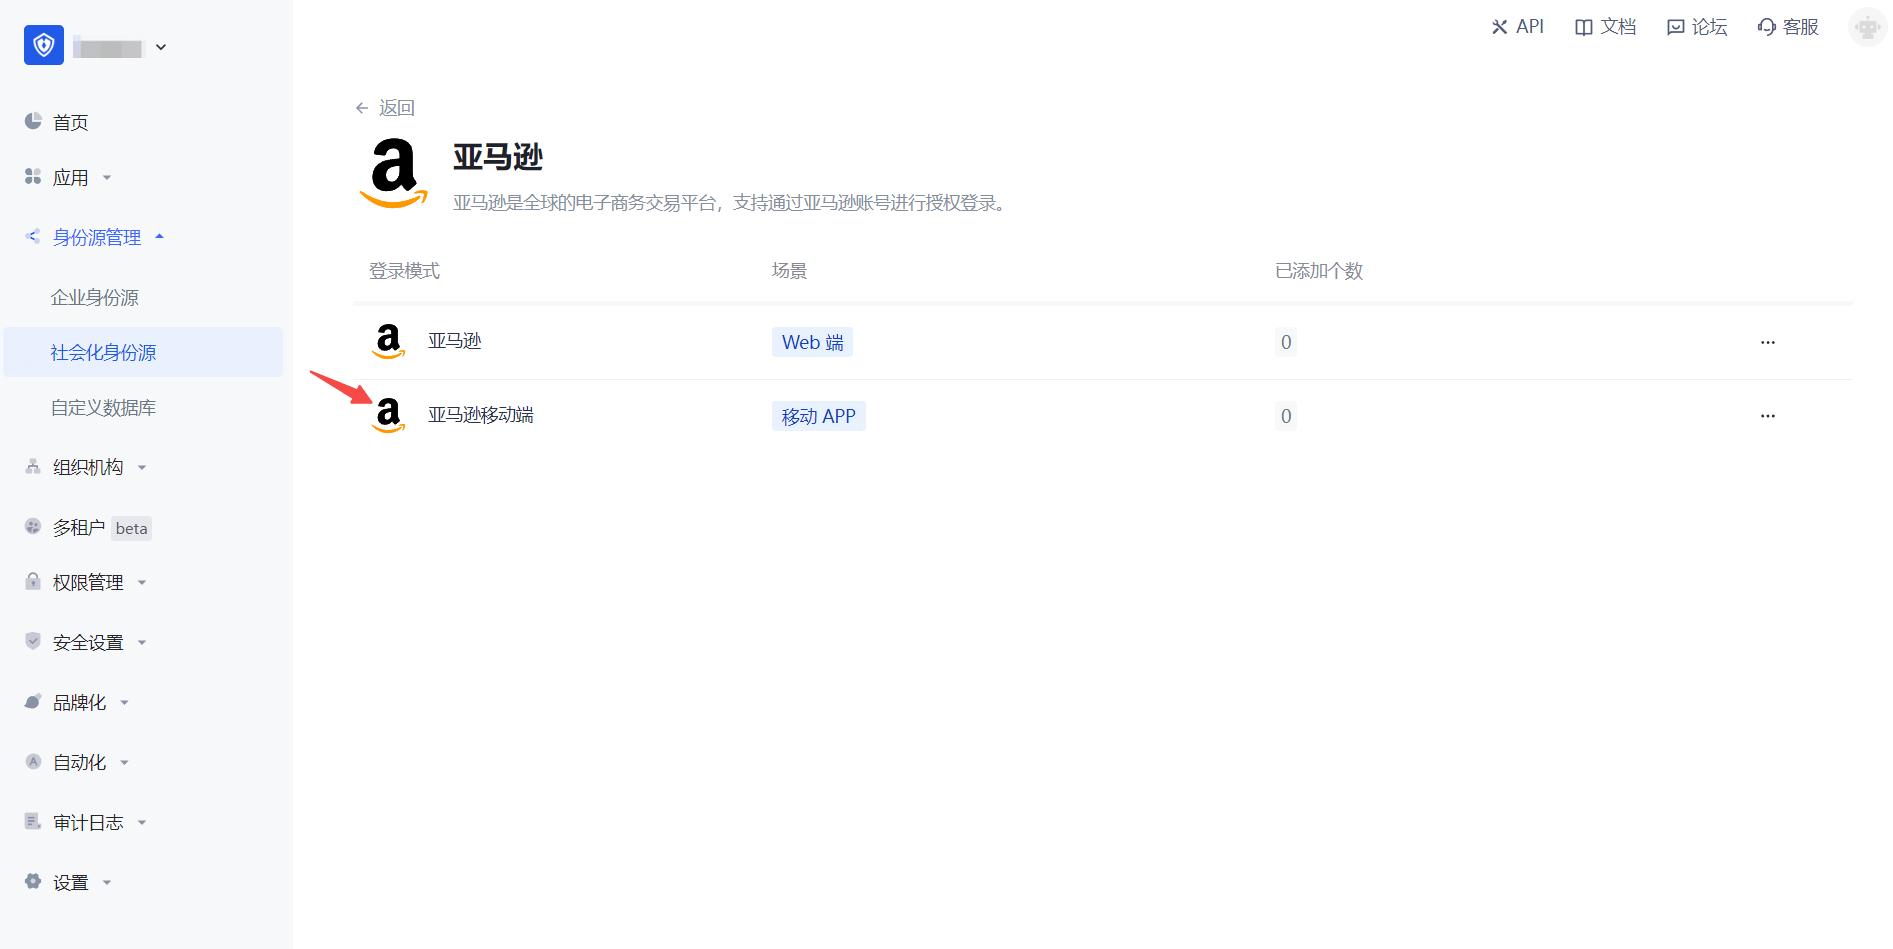Click the Amazon icon in the 亚马逊移动端 row
Image resolution: width=1893 pixels, height=949 pixels.
click(x=388, y=415)
